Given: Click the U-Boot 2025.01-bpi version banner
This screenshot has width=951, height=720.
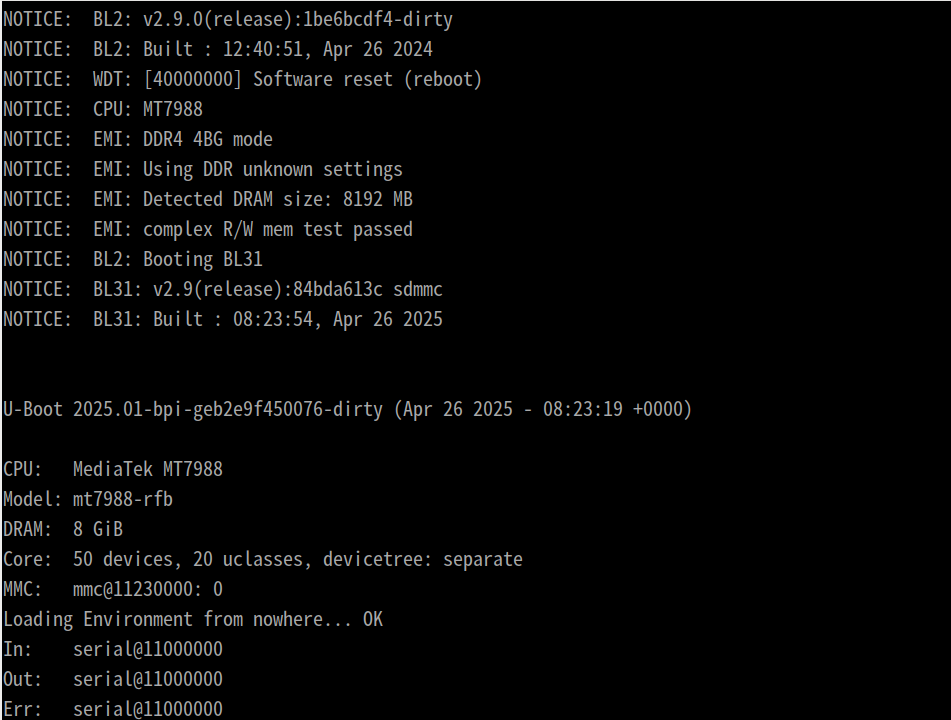Looking at the screenshot, I should [x=348, y=409].
